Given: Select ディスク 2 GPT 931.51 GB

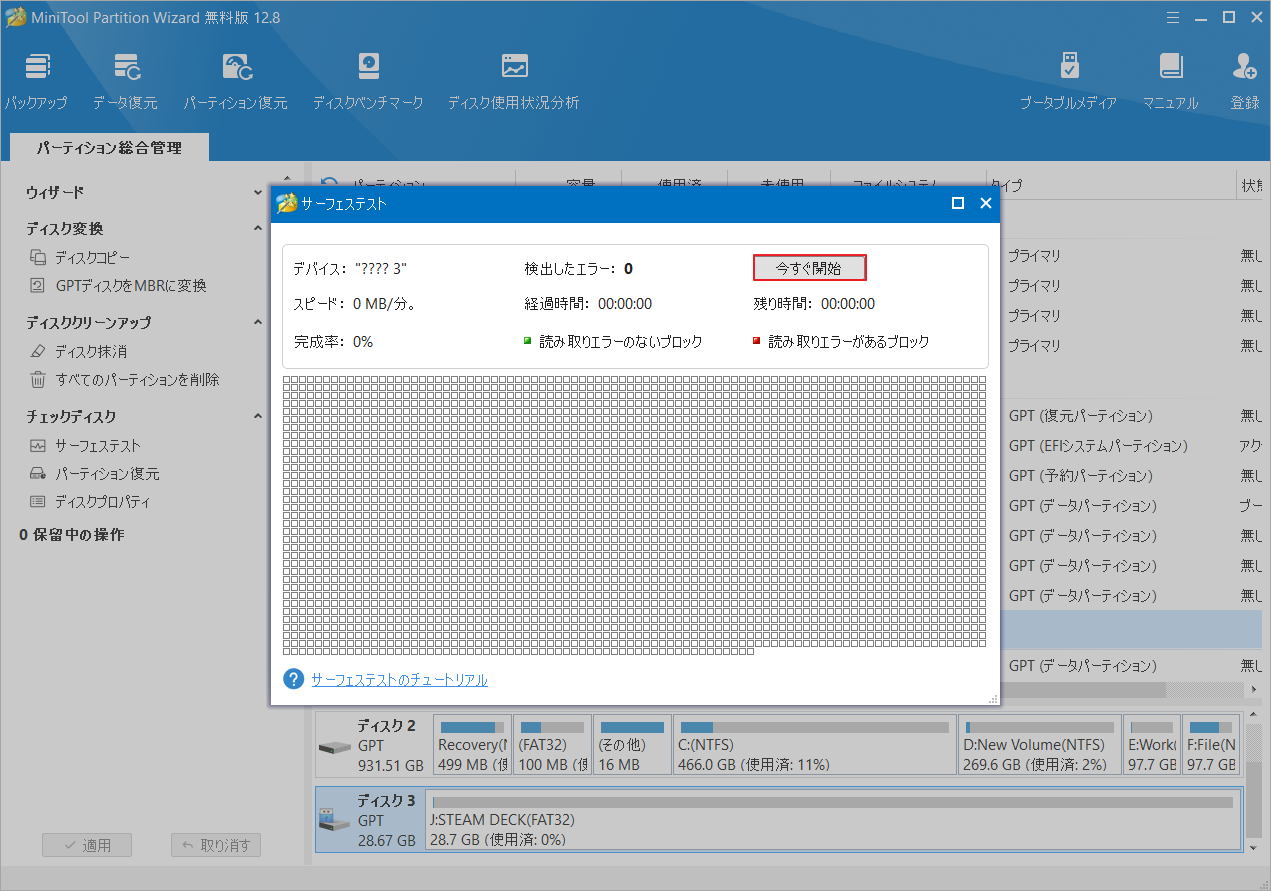Looking at the screenshot, I should click(373, 745).
